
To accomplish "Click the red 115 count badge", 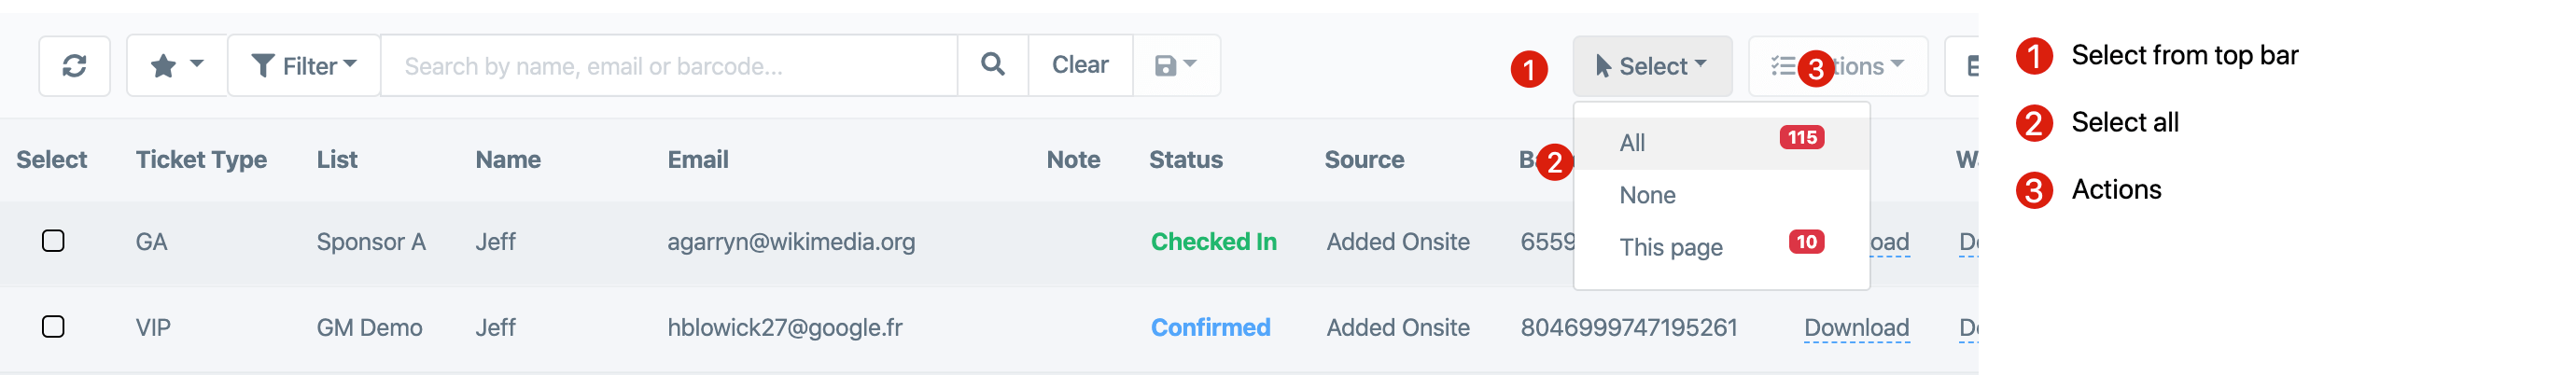I will (x=1801, y=138).
